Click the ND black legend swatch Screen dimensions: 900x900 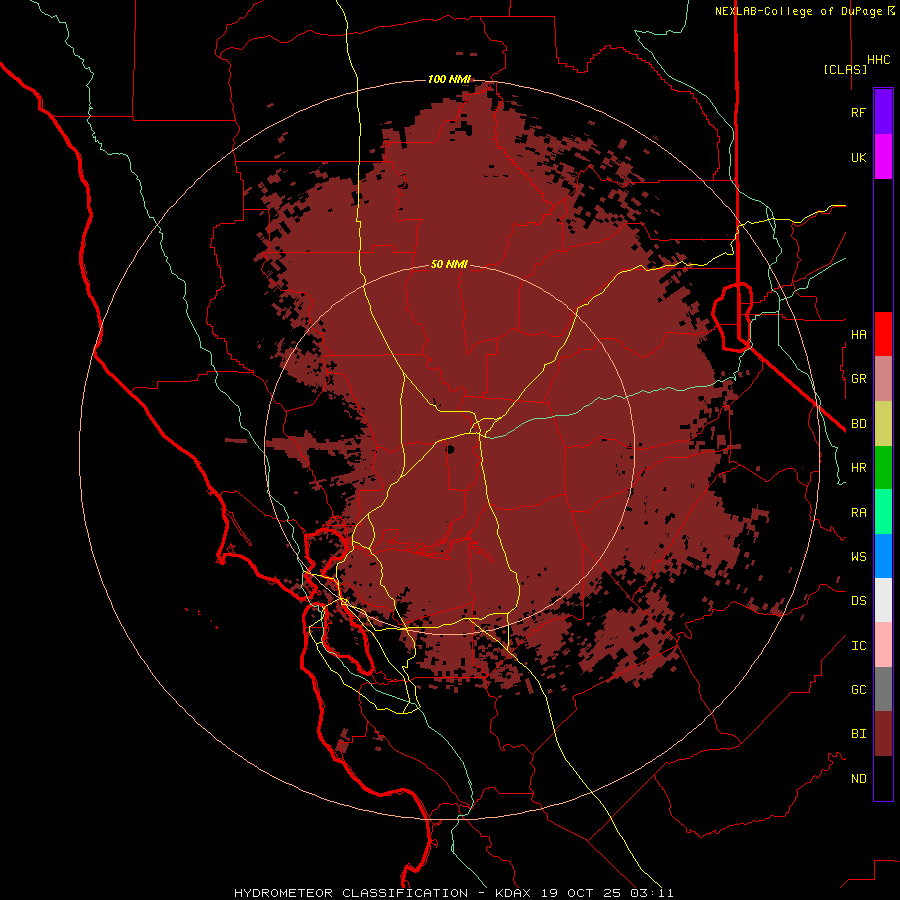pyautogui.click(x=883, y=778)
